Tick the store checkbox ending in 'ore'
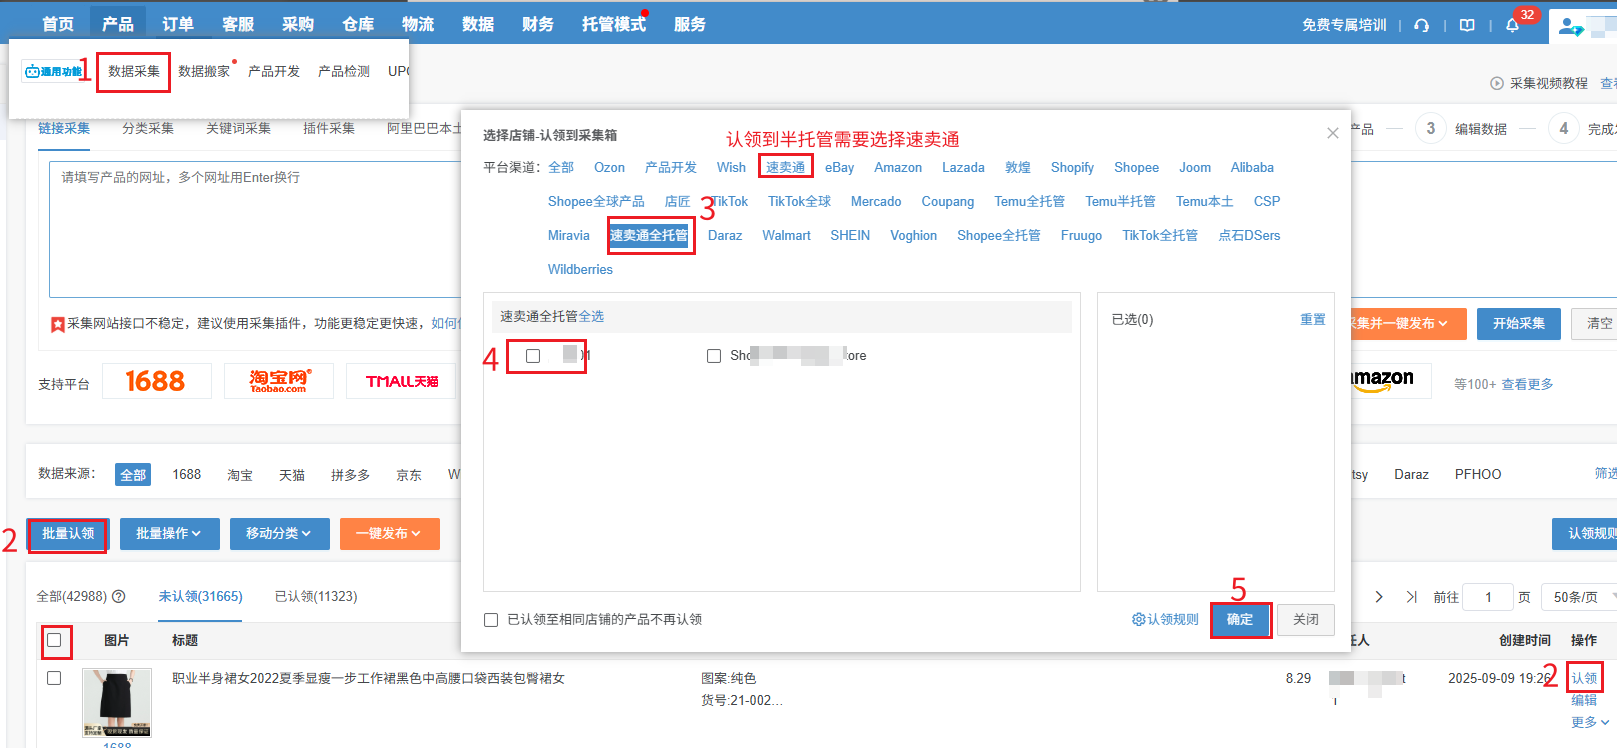This screenshot has width=1617, height=748. (x=714, y=356)
